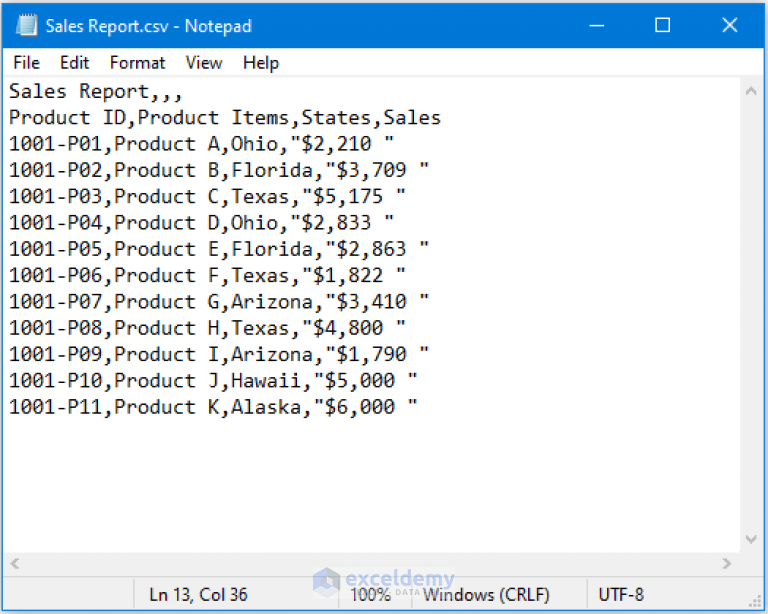Click the line starting with 1001-P10
Image resolution: width=768 pixels, height=614 pixels.
(213, 381)
